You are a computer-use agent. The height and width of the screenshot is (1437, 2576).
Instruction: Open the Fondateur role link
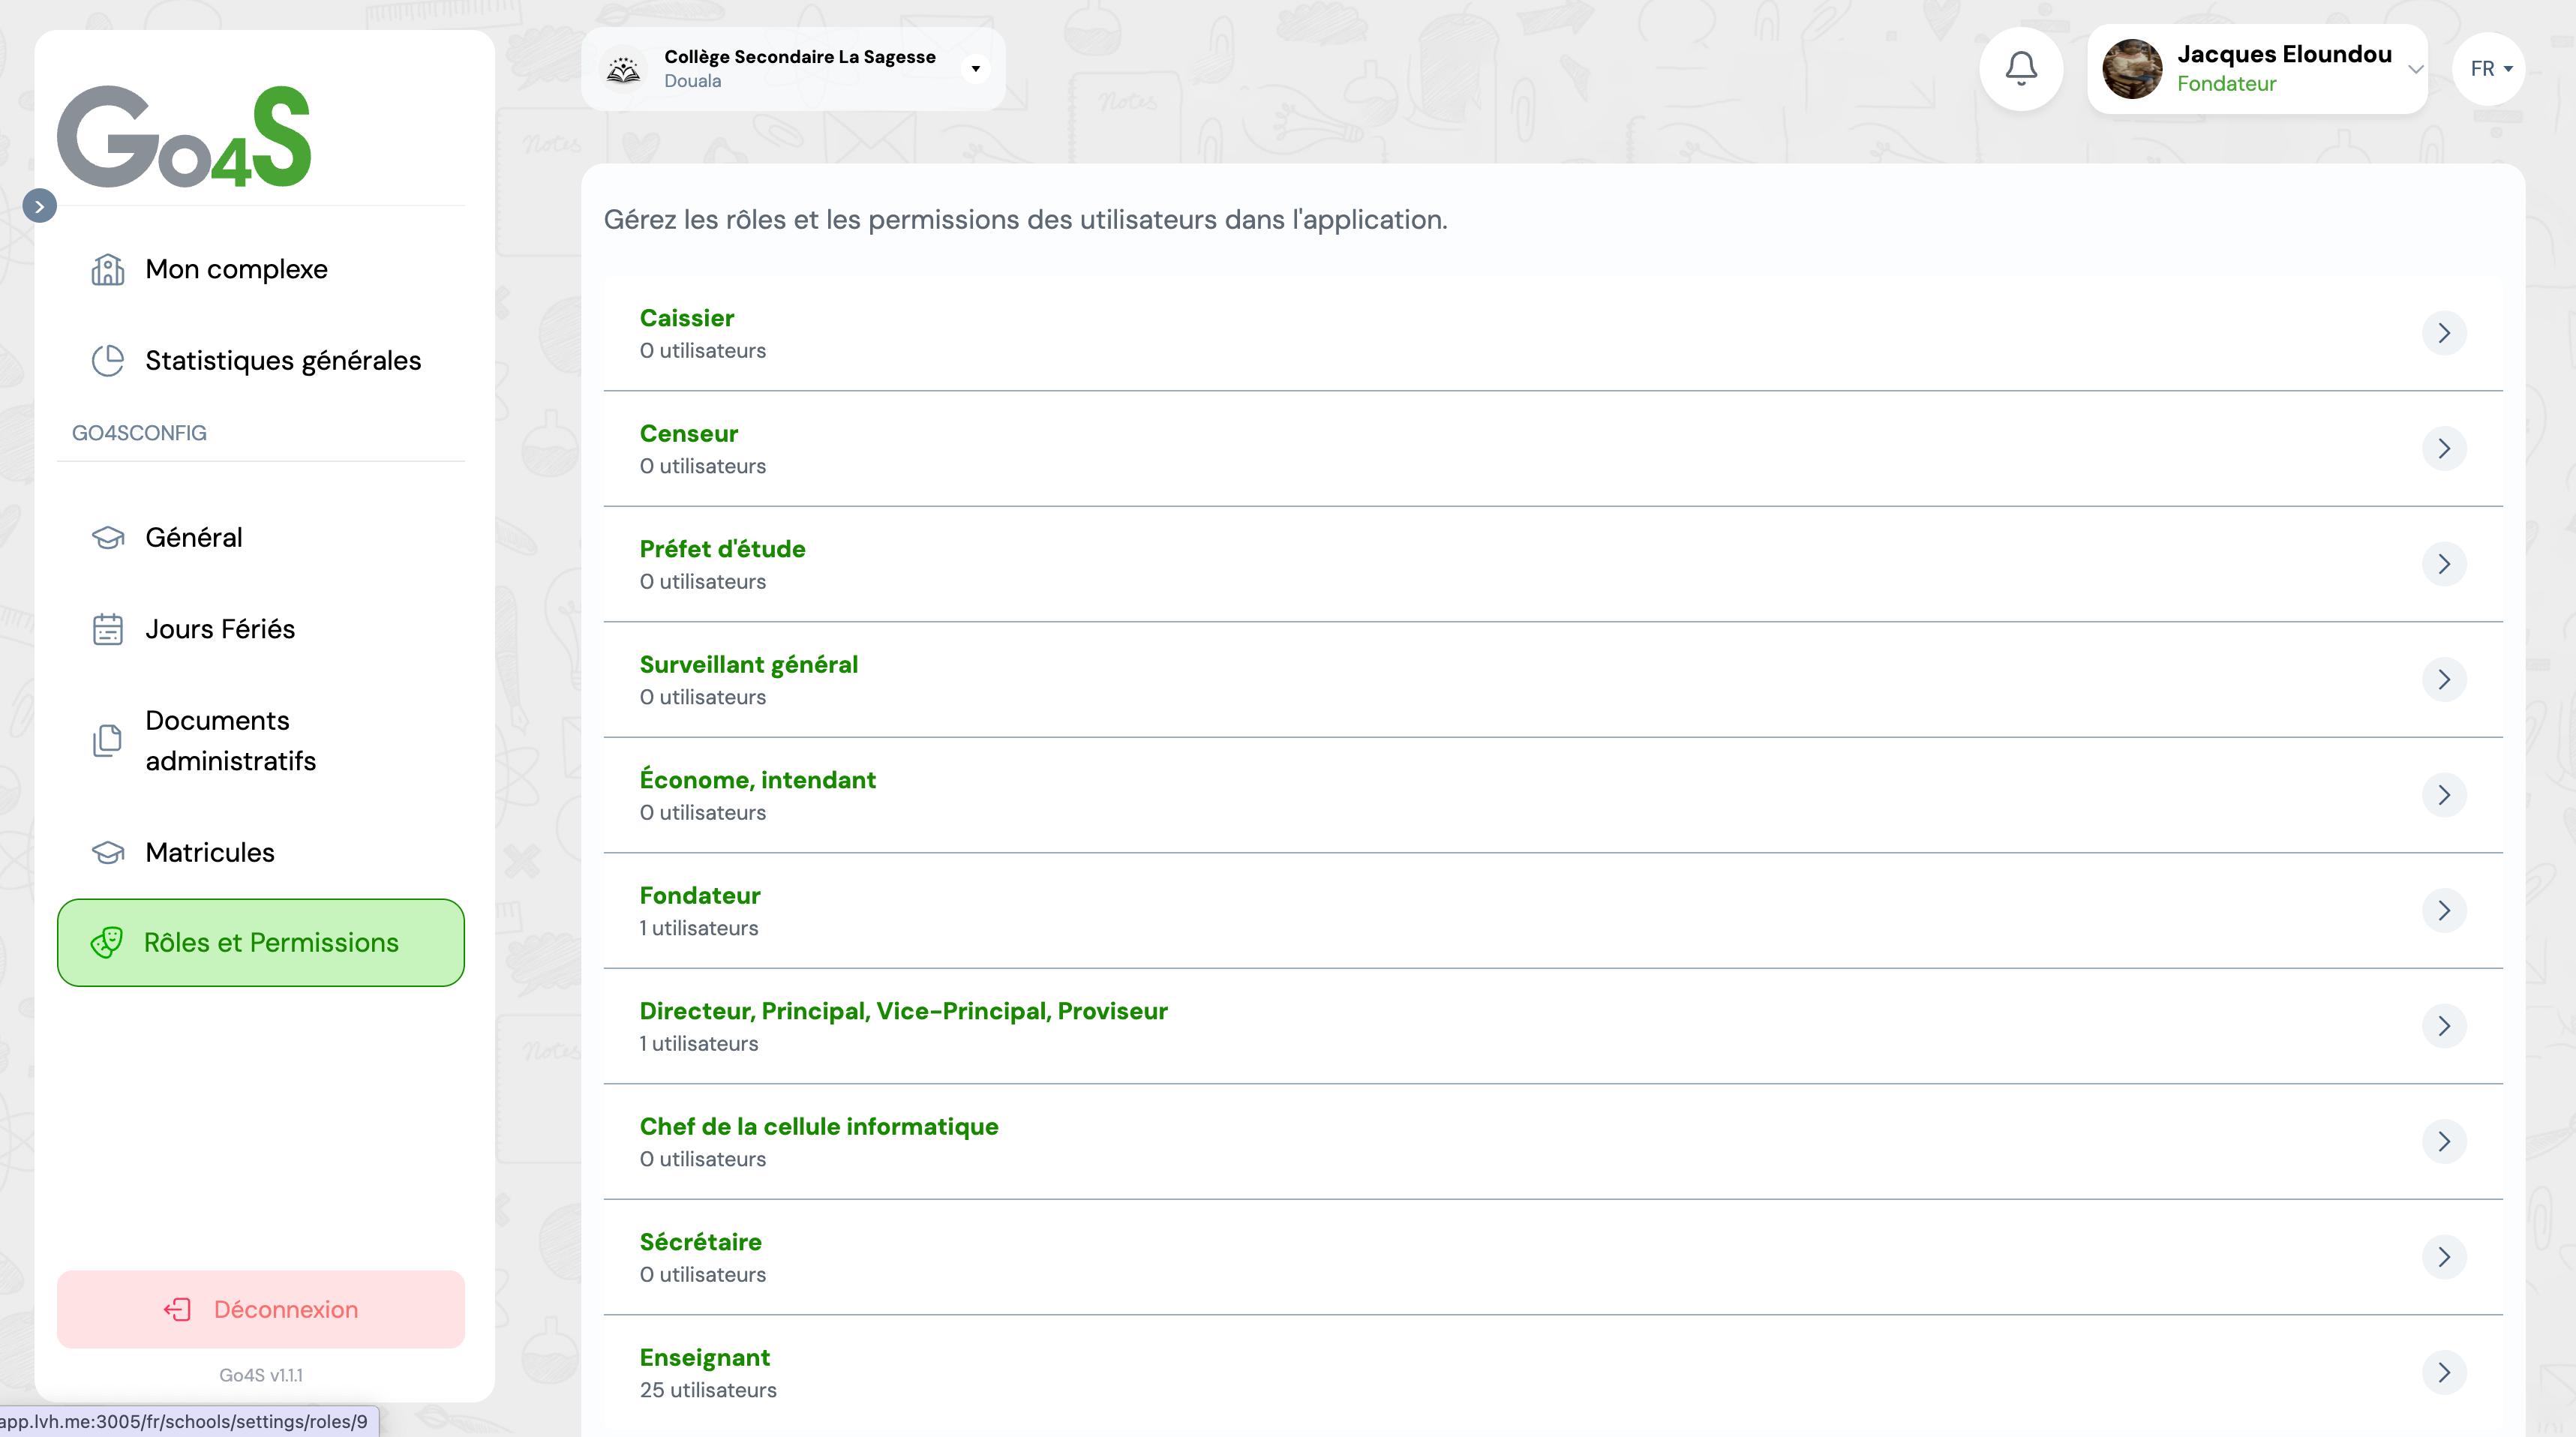point(700,895)
